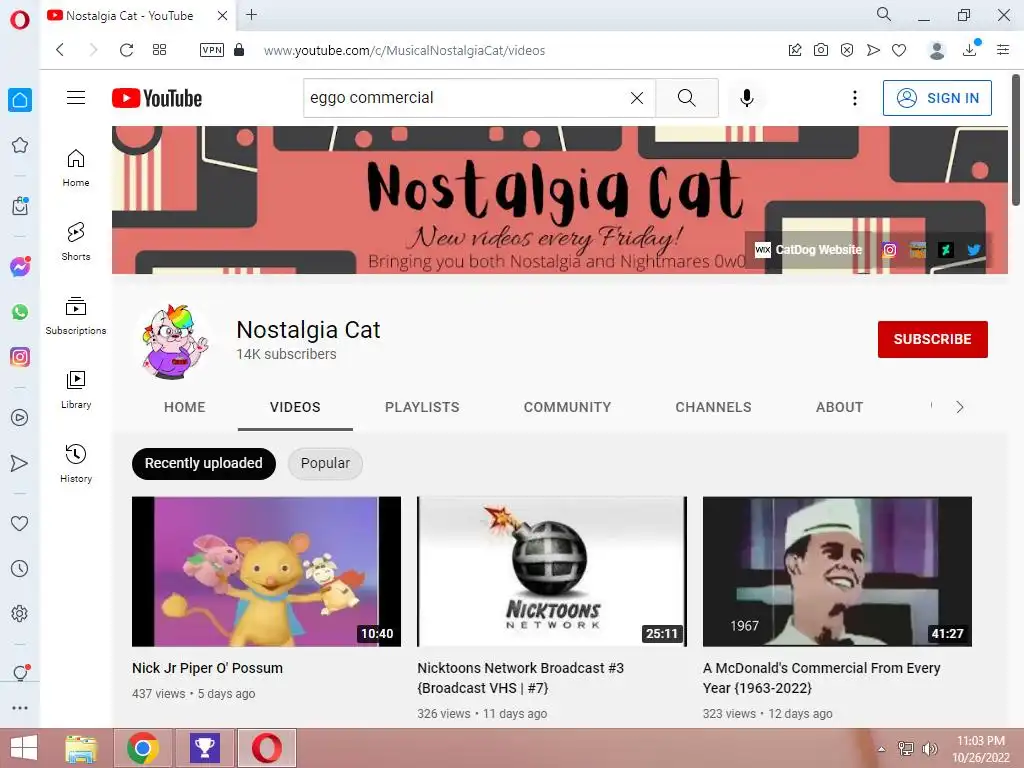Switch to the HOME channel tab
Screen dimensions: 1024x768
click(x=185, y=408)
